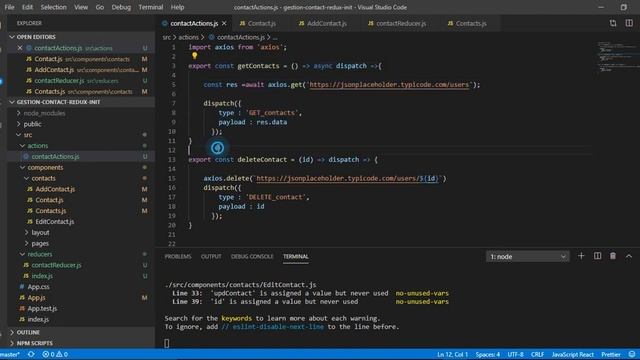Screen dimensions: 640x360
Task: Open the Selection menu
Action: 53,7
